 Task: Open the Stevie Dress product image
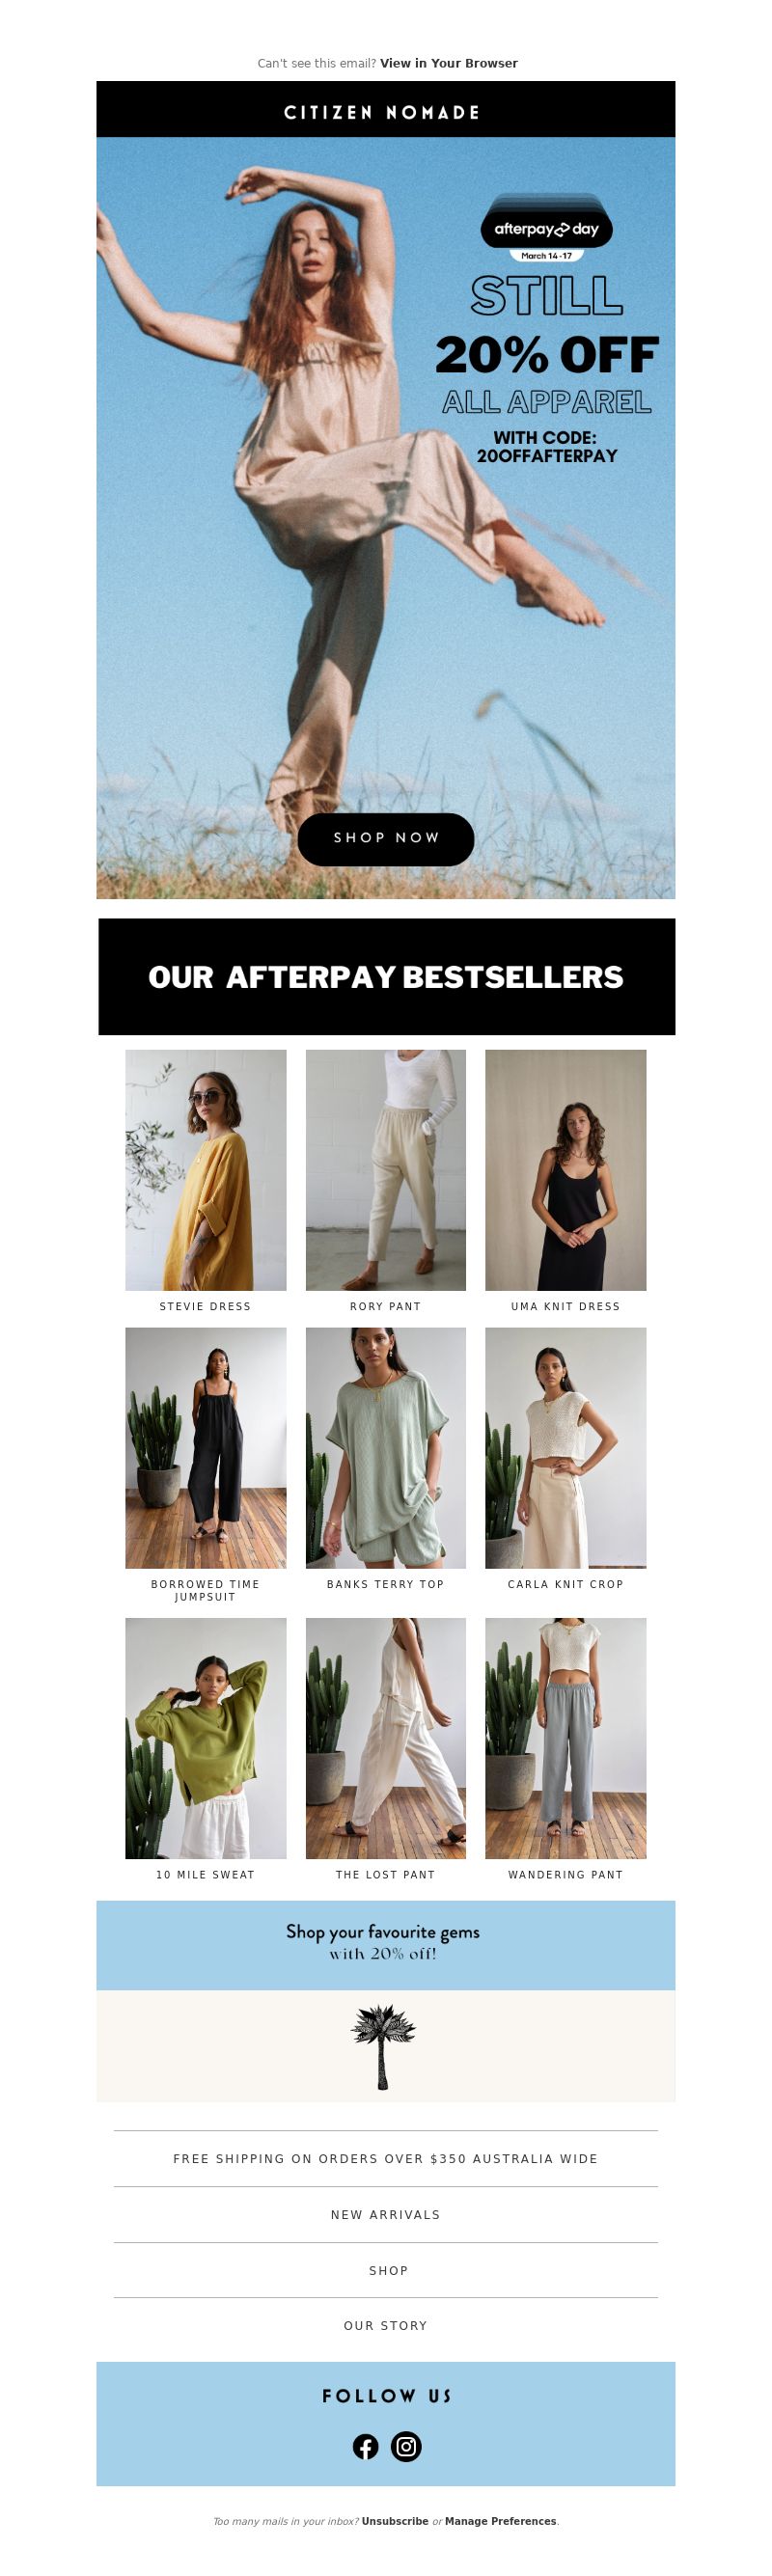(206, 1170)
